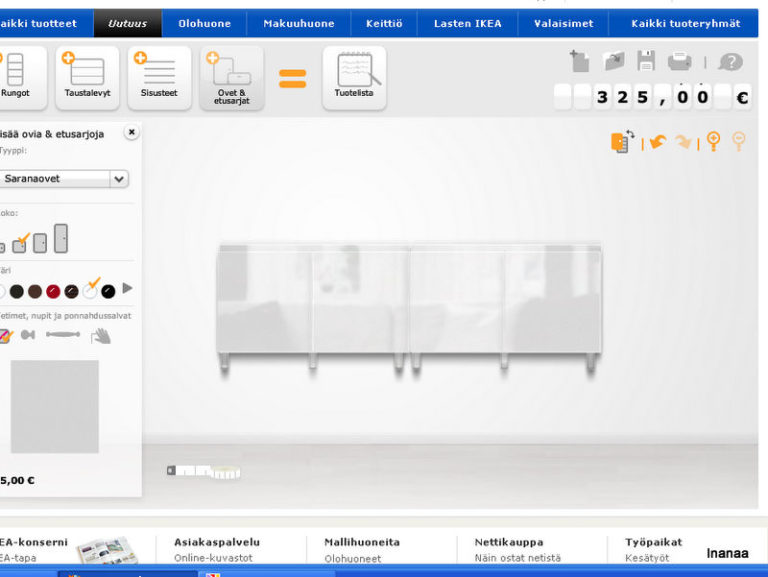
Task: Open the Valaisimet menu
Action: (x=563, y=23)
